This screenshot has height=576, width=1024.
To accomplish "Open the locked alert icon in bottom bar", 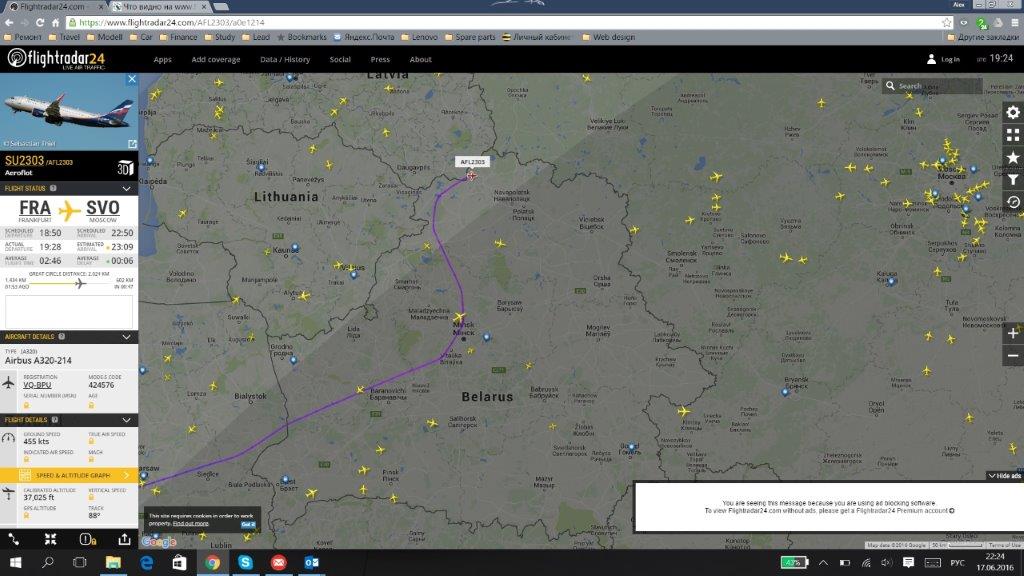I will click(88, 539).
